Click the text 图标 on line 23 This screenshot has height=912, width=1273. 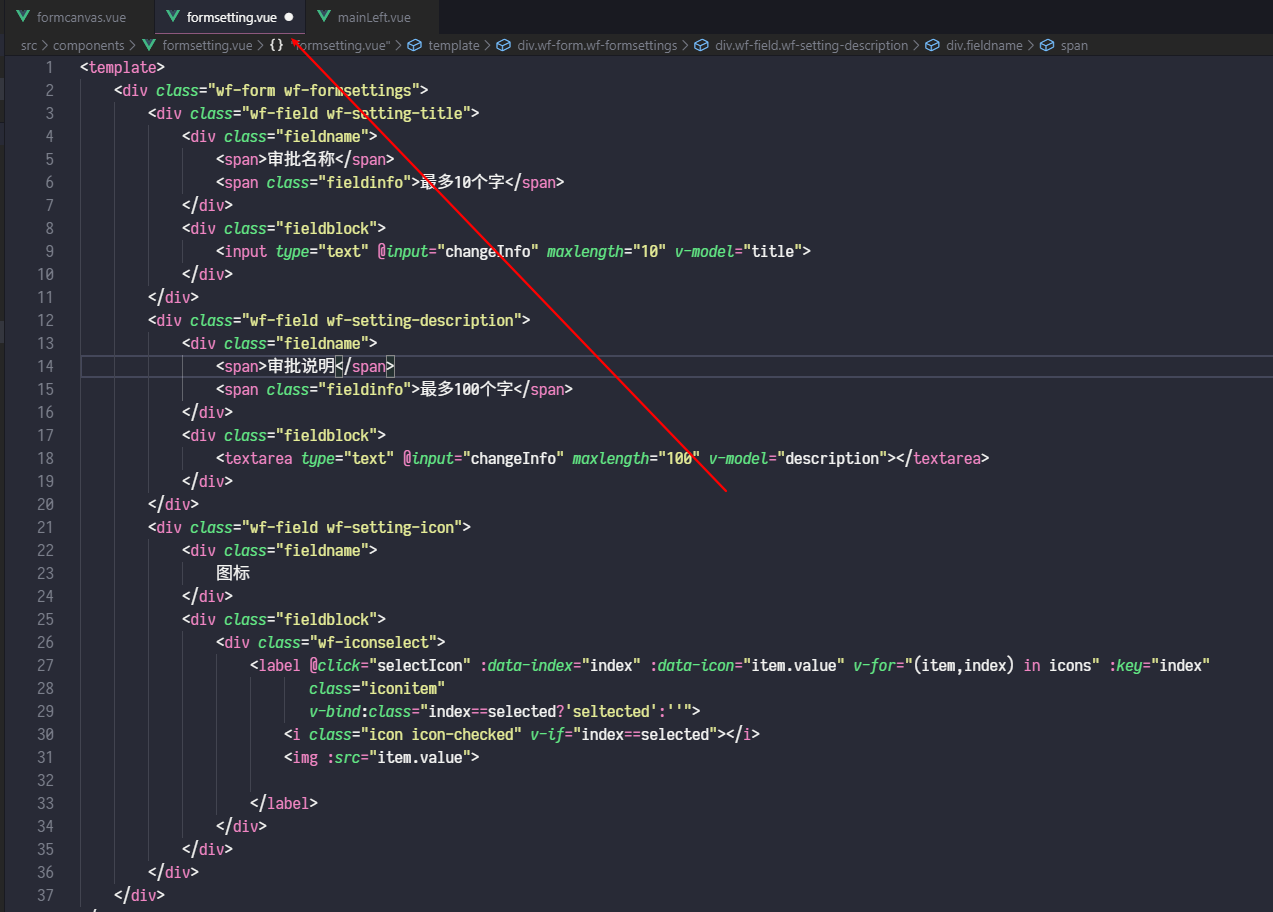pos(233,573)
